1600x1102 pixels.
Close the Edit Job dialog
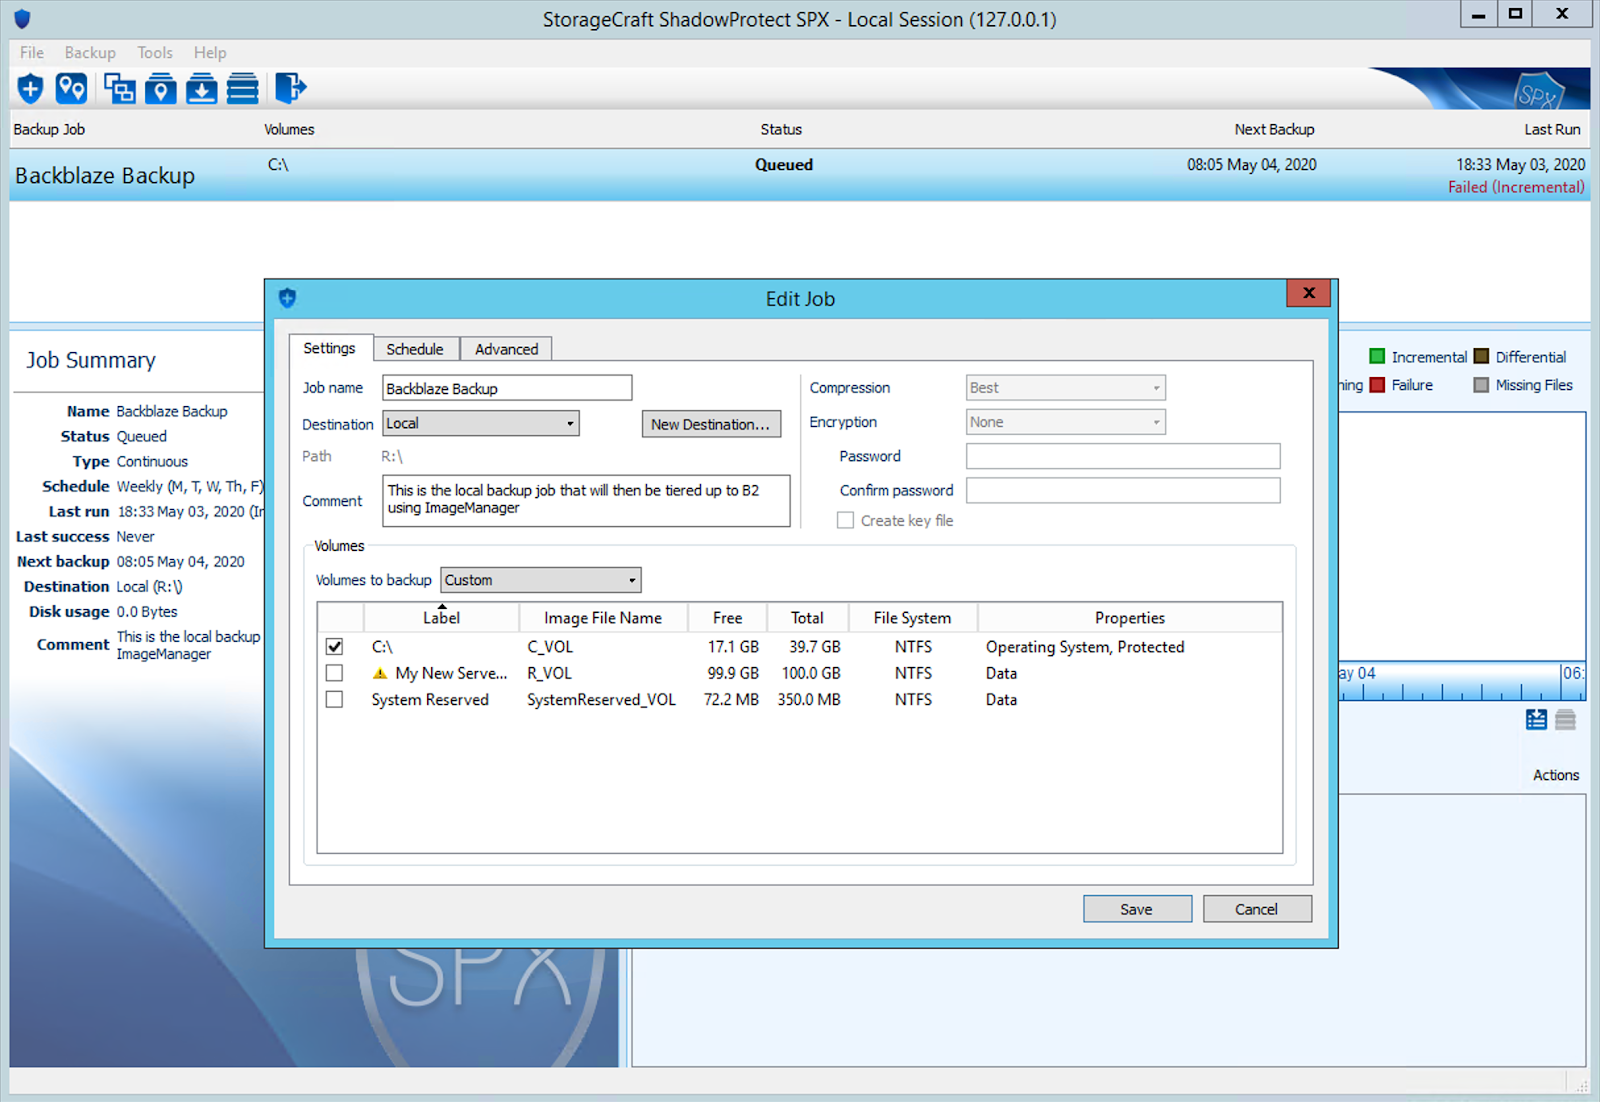(x=1309, y=293)
